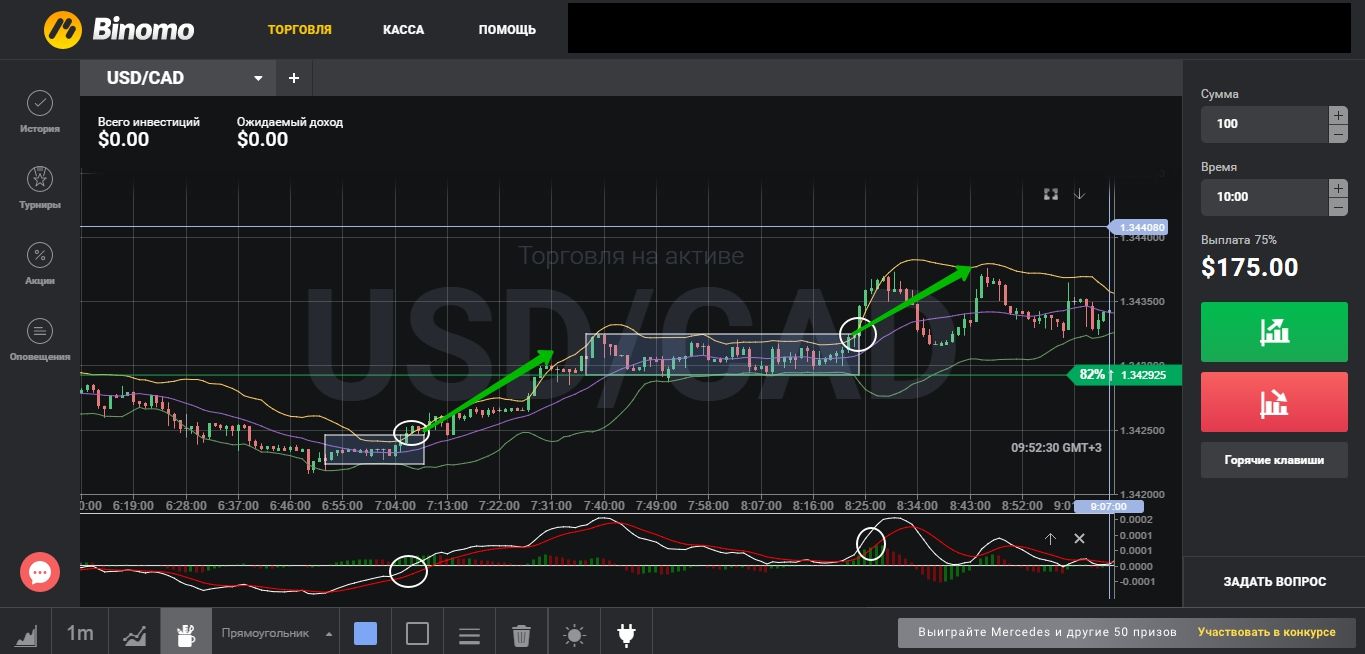Image resolution: width=1365 pixels, height=654 pixels.
Task: Close the MACD indicator panel
Action: [1079, 539]
